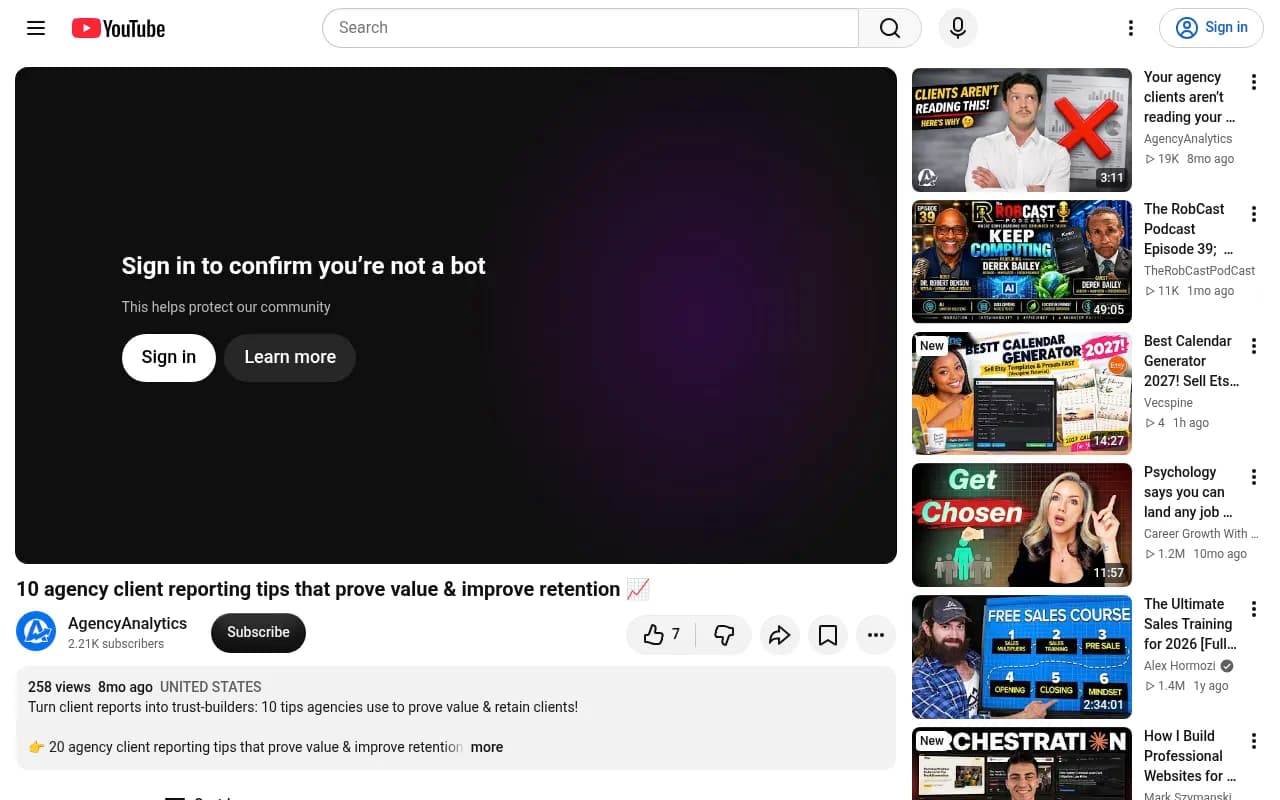Open the 'Clients aren't reading this' thumbnail
1280x800 pixels.
(x=1022, y=130)
